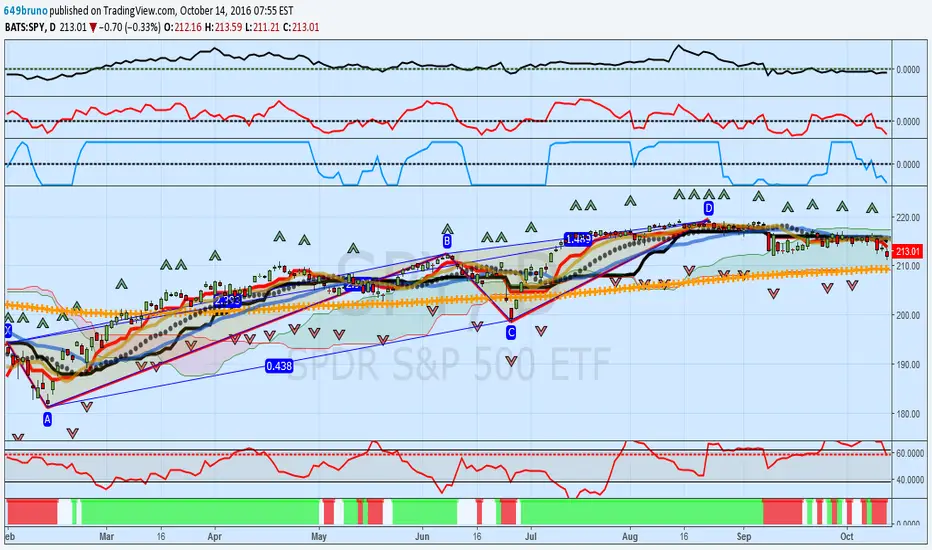Select the X pattern point at left edge

click(x=8, y=331)
